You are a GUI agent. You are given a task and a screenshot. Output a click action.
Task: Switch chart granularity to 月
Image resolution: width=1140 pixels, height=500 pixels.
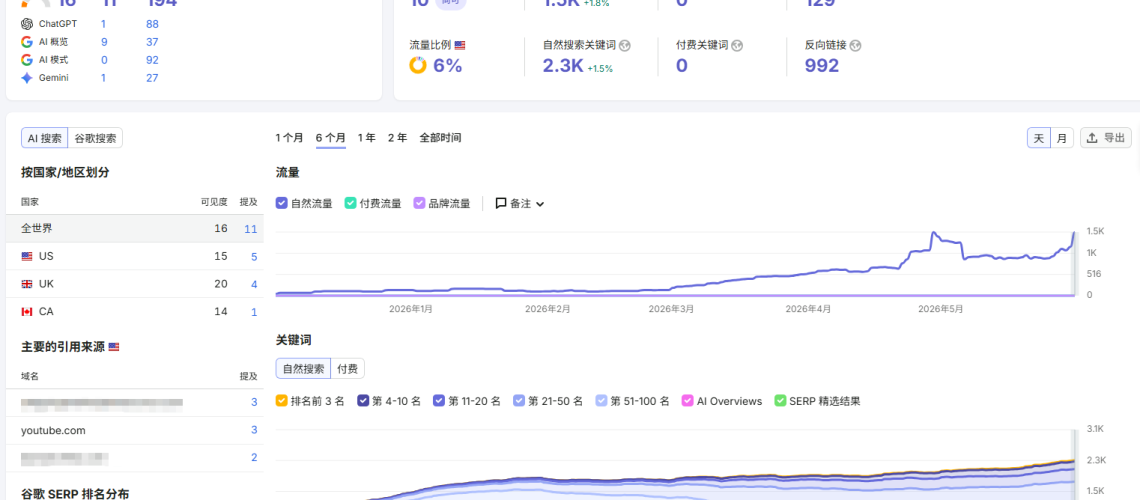[1062, 137]
